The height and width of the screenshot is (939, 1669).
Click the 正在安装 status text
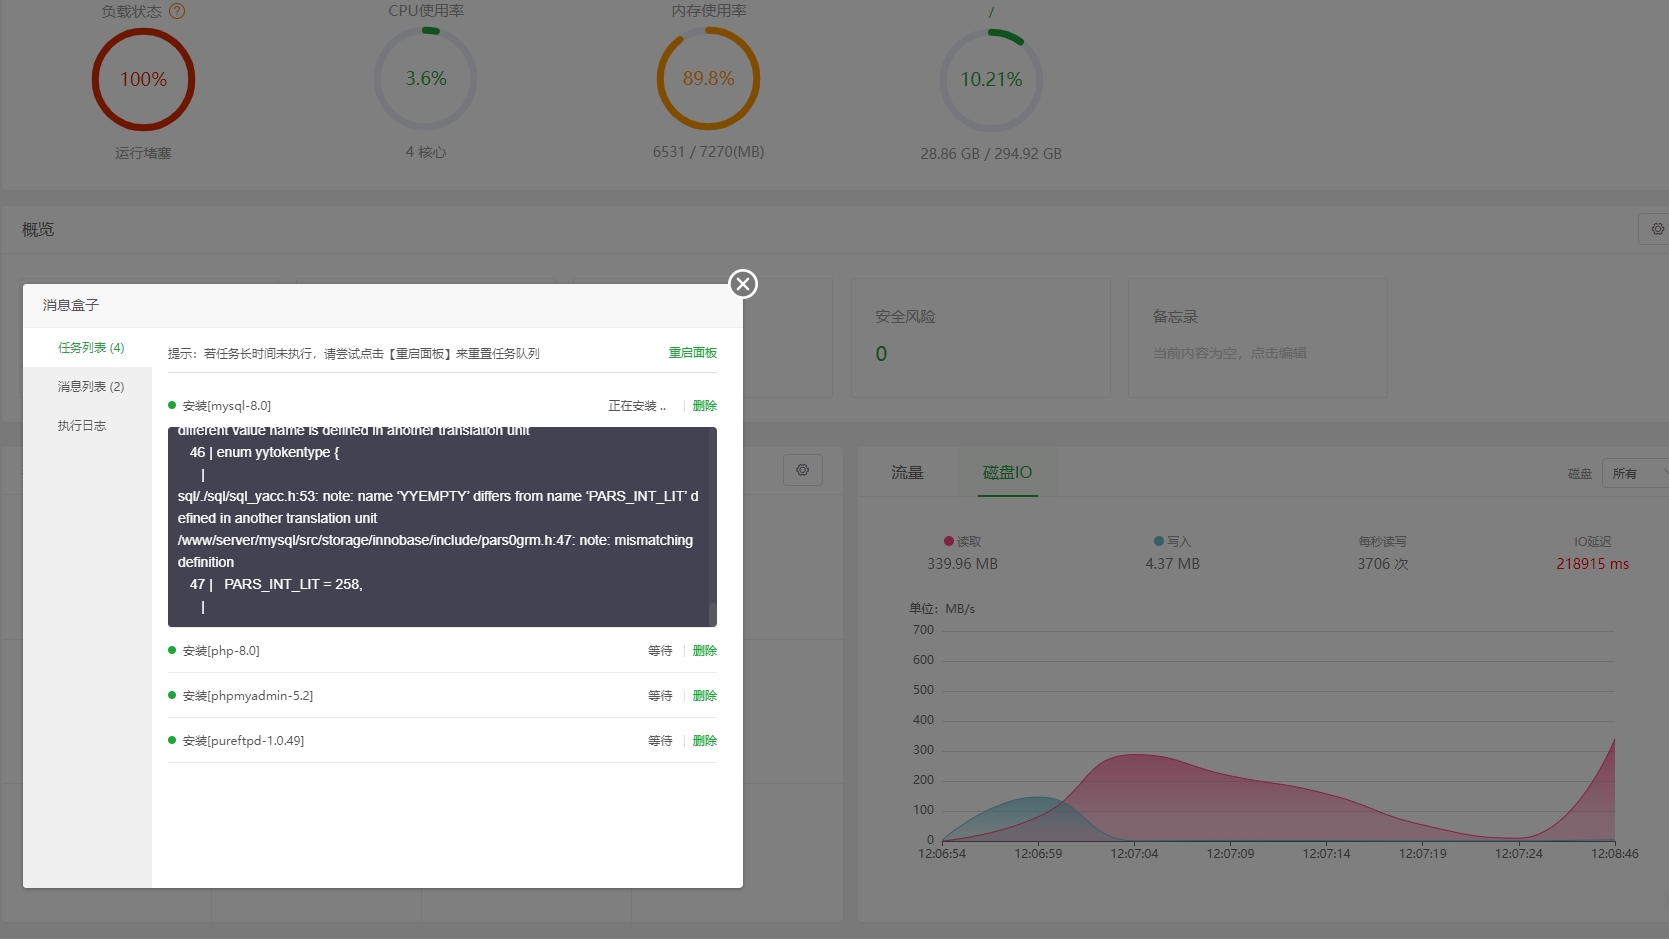[x=637, y=406]
